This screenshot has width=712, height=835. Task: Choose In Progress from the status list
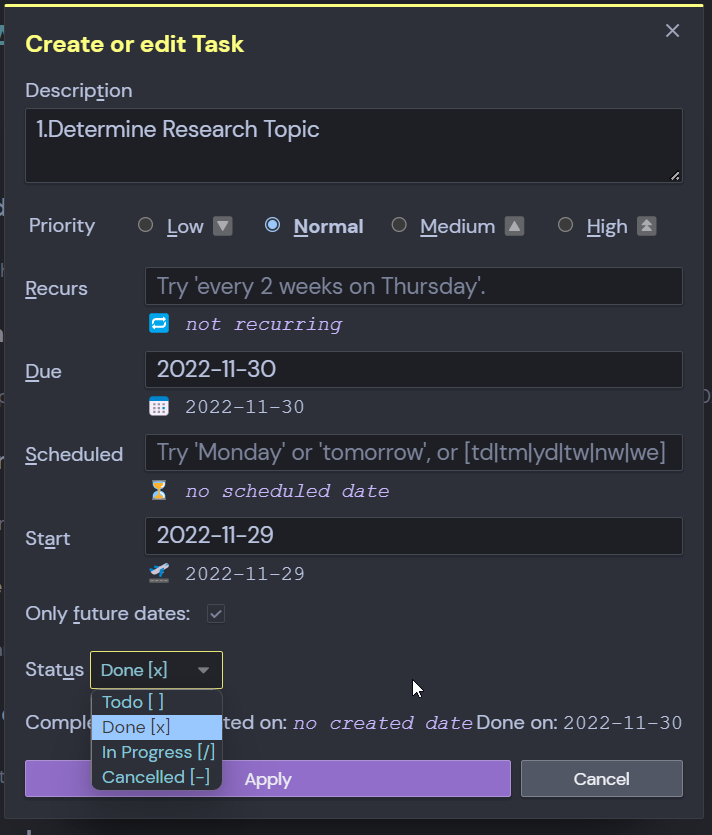coord(155,752)
